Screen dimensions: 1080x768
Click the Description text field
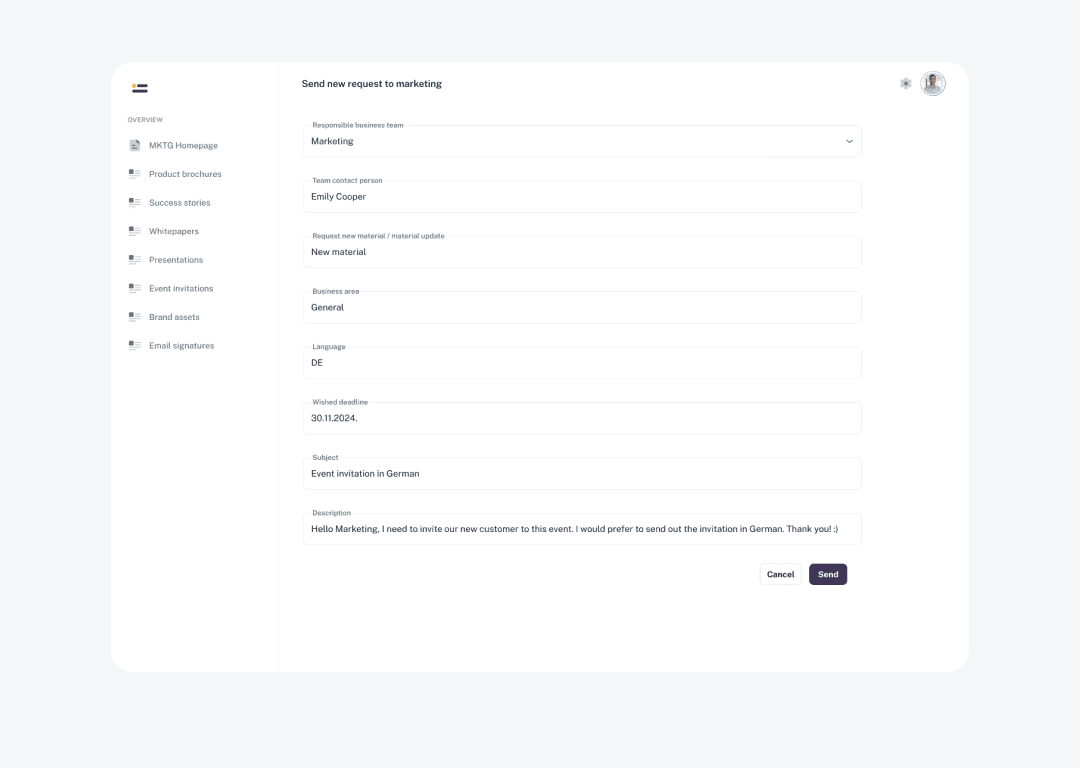click(x=581, y=529)
